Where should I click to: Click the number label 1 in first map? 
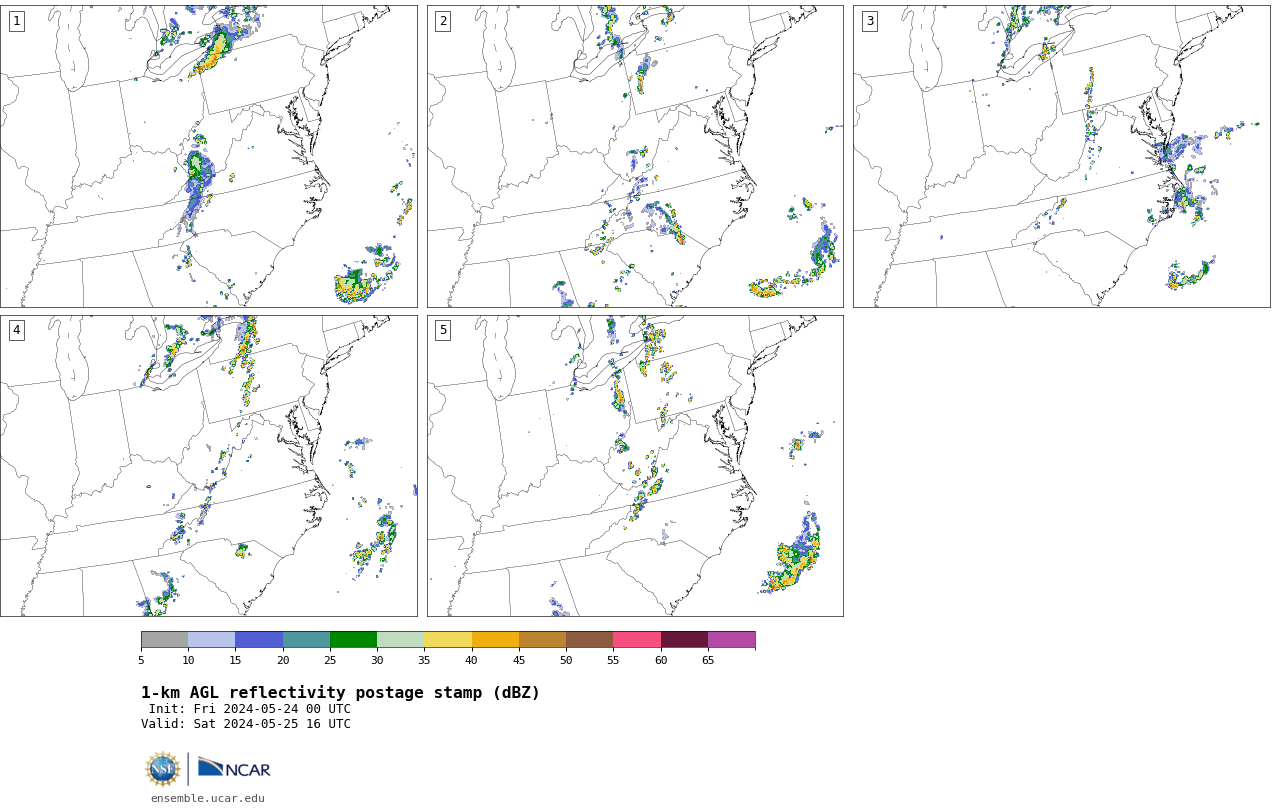(16, 21)
